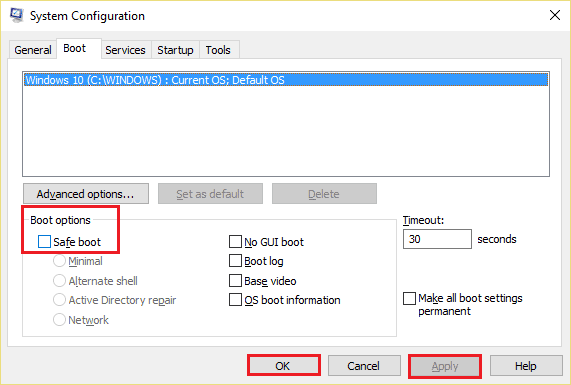Enable the Safe boot checkbox

44,242
